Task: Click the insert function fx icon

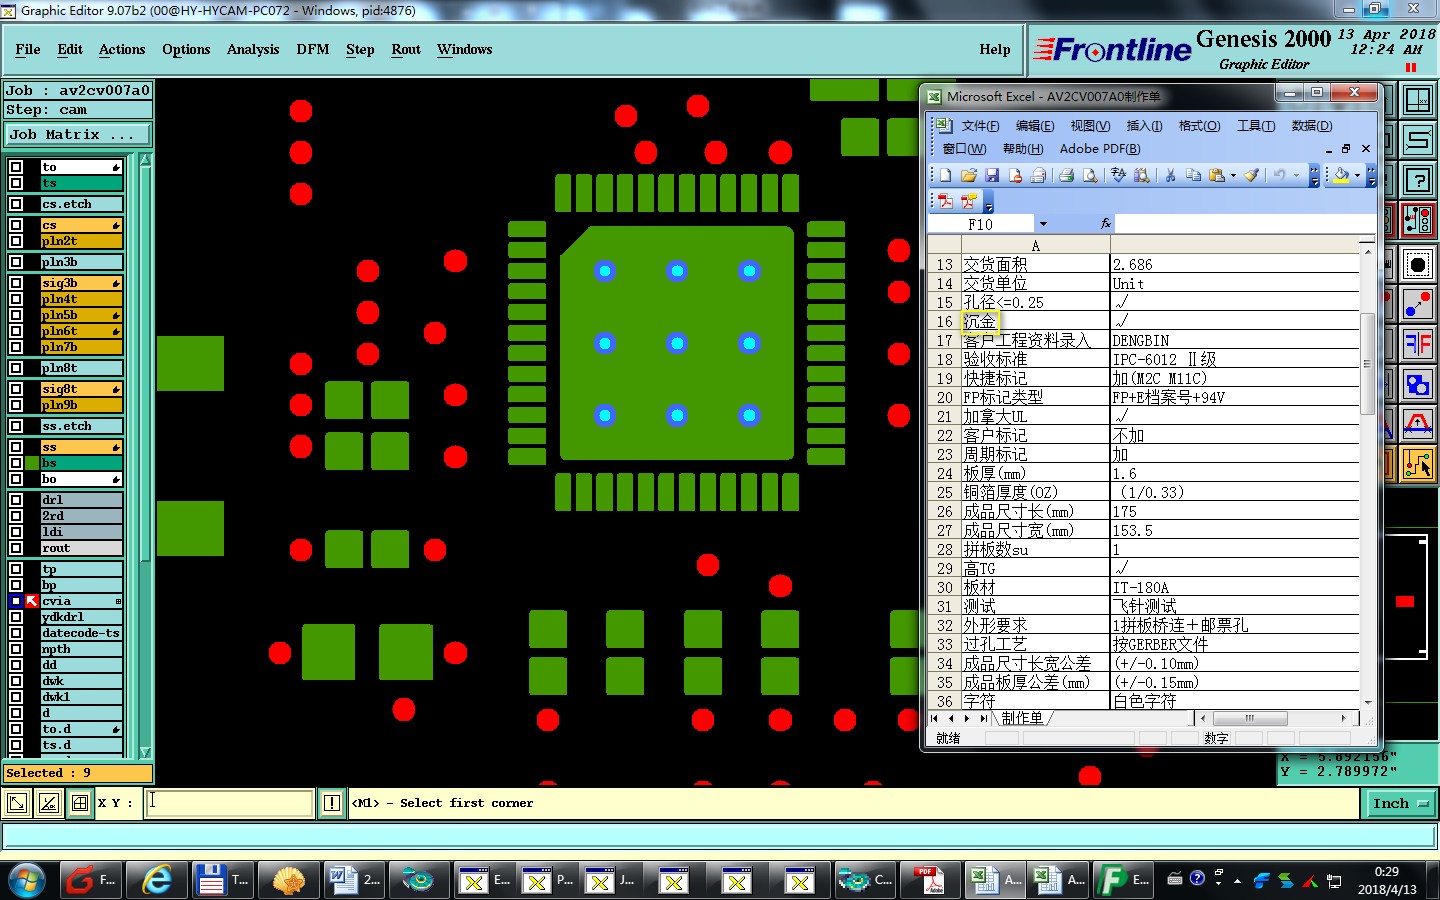Action: 1105,224
